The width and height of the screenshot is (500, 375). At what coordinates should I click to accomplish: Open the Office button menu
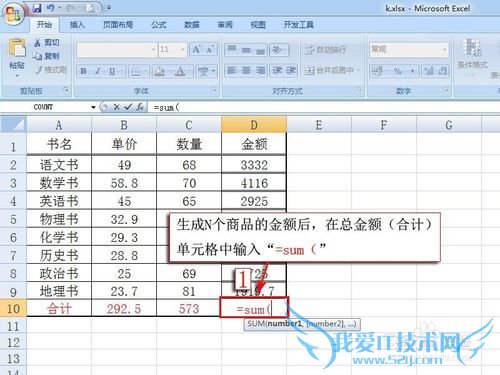coord(13,14)
